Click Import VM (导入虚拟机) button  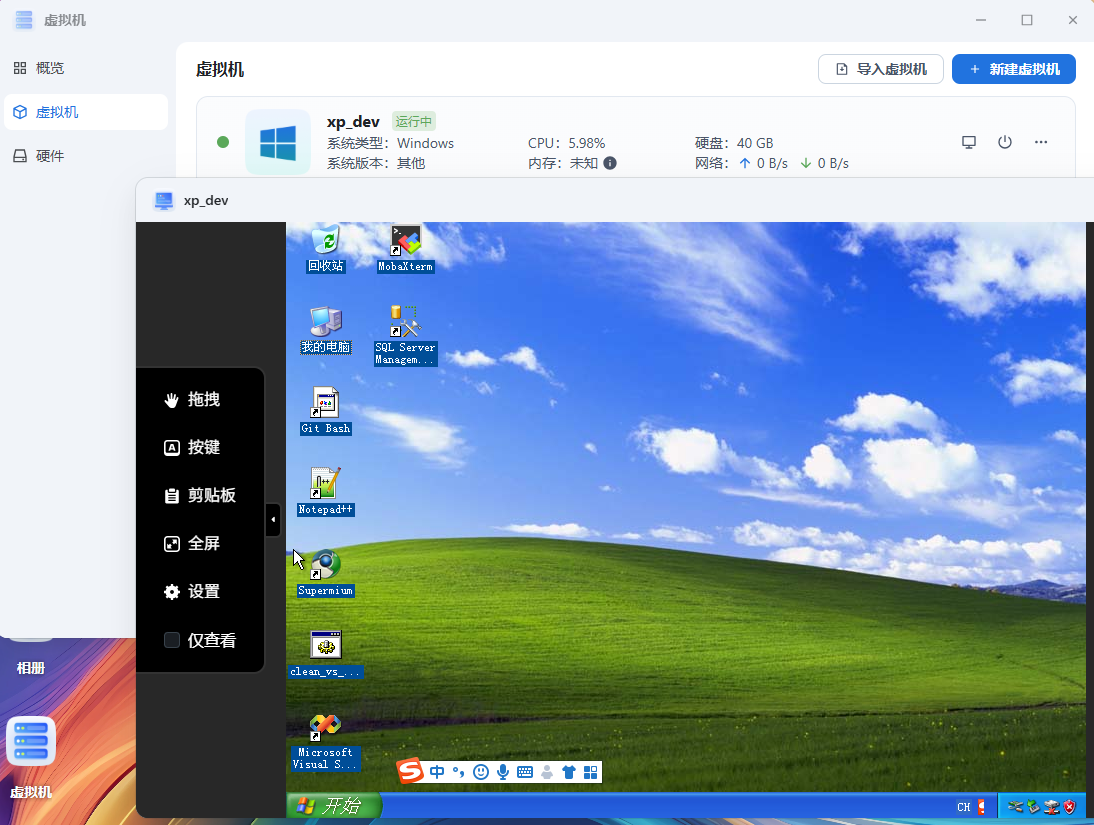(881, 69)
